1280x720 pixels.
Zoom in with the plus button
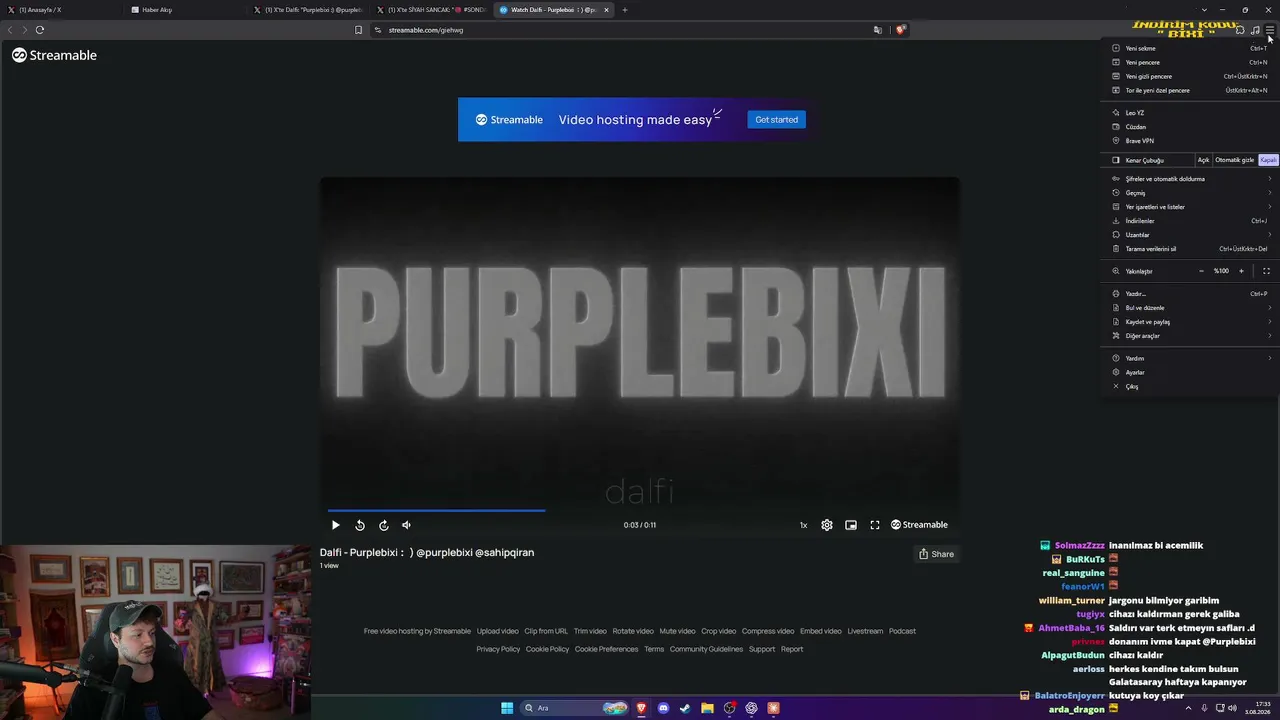[1241, 271]
